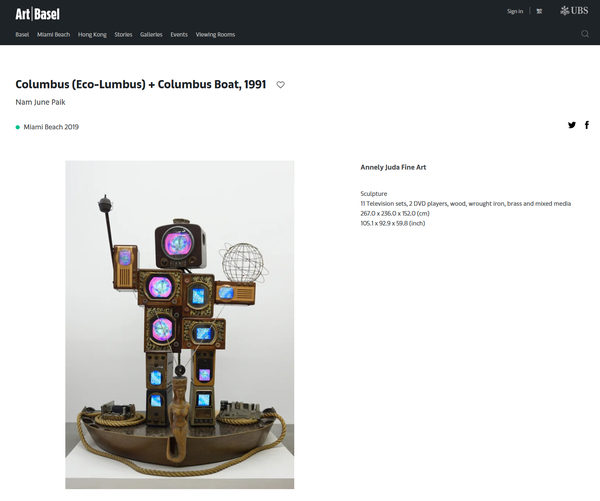The image size is (600, 501).
Task: Open the Galleries menu
Action: click(151, 34)
